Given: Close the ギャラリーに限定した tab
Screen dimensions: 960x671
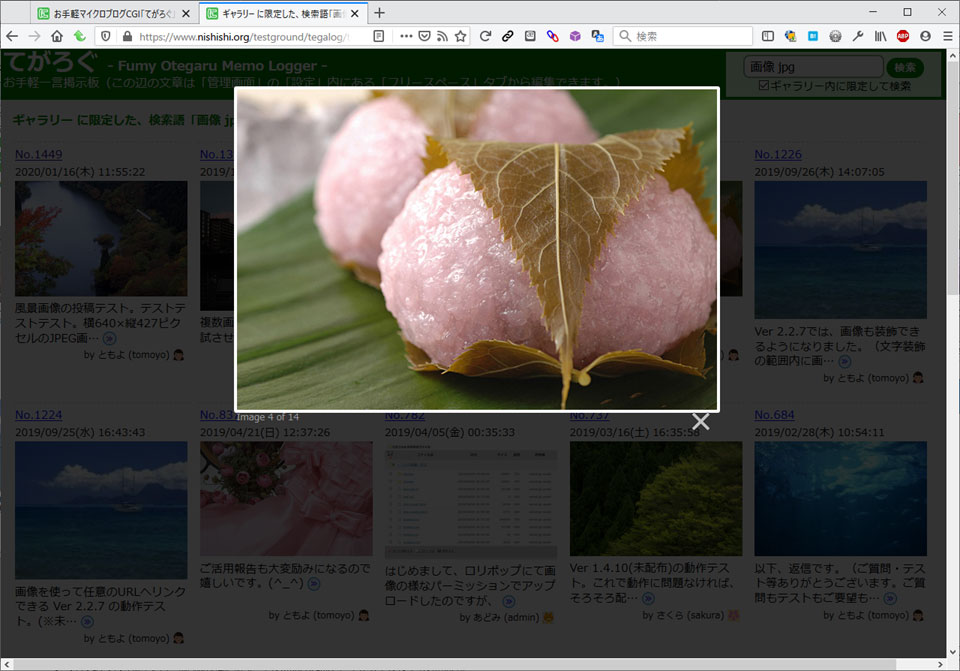Looking at the screenshot, I should pos(354,13).
